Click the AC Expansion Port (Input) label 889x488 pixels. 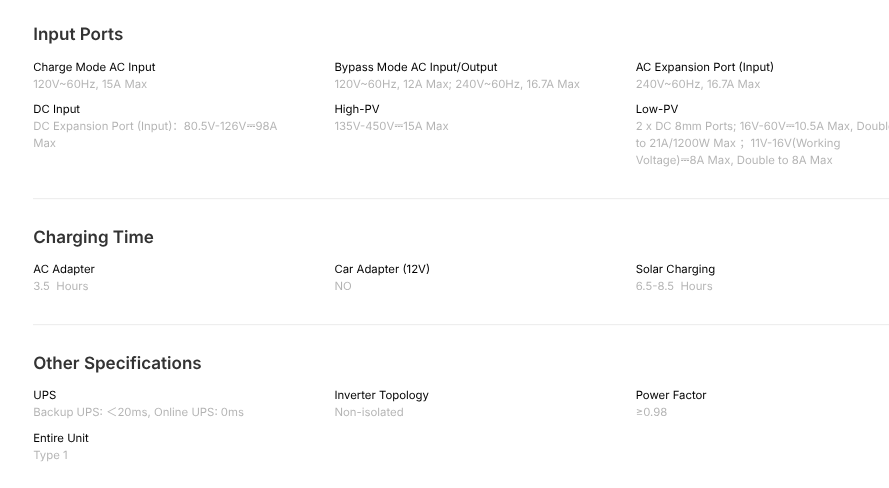tap(704, 67)
